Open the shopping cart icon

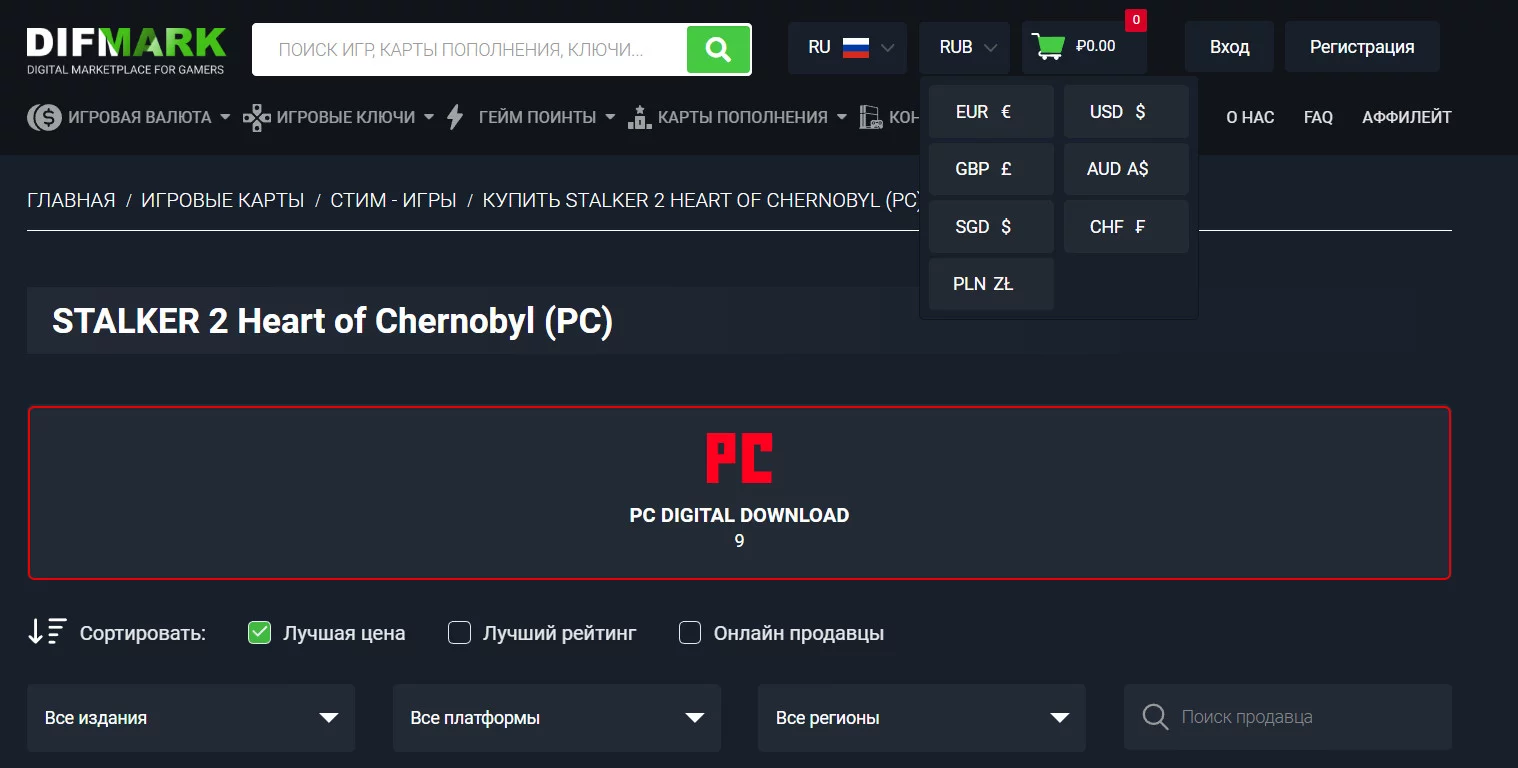(1049, 46)
